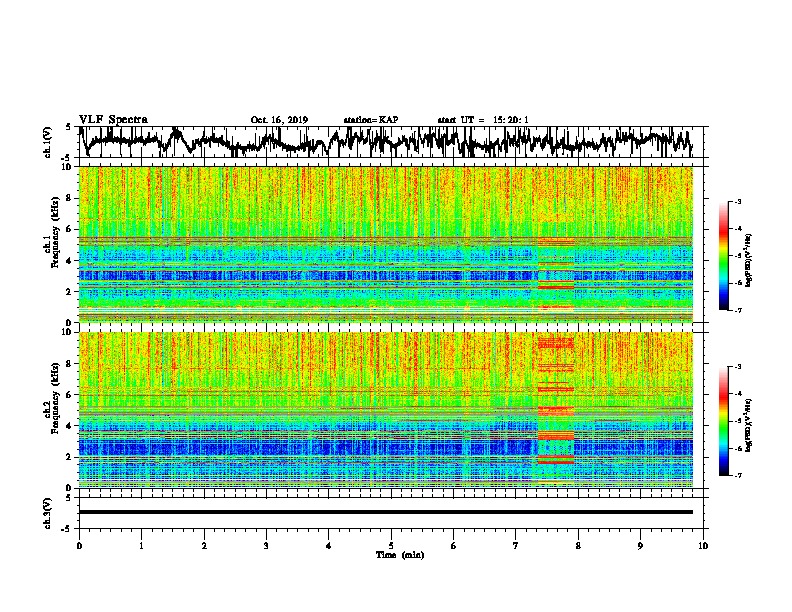Click the flat ch.3 voltage trace line
792x612 pixels.
click(x=385, y=512)
